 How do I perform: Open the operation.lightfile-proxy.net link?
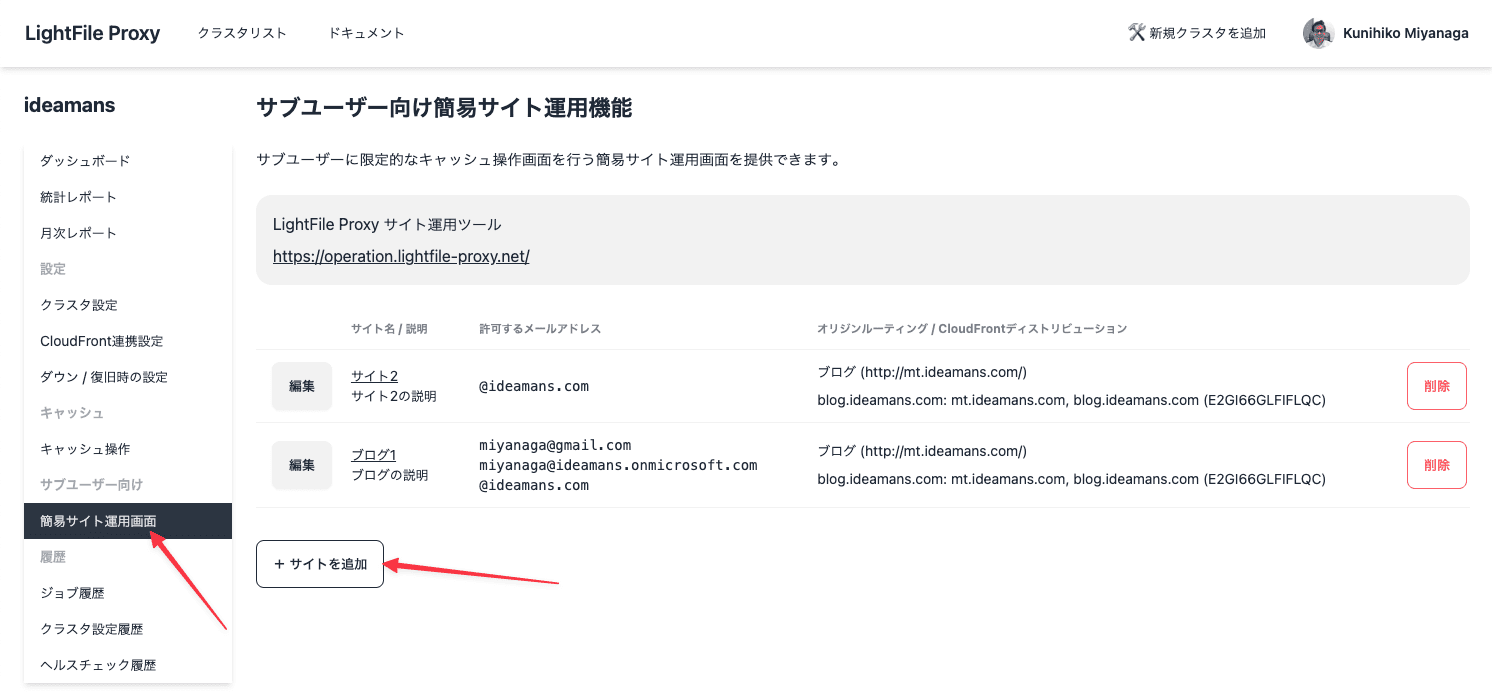tap(401, 256)
